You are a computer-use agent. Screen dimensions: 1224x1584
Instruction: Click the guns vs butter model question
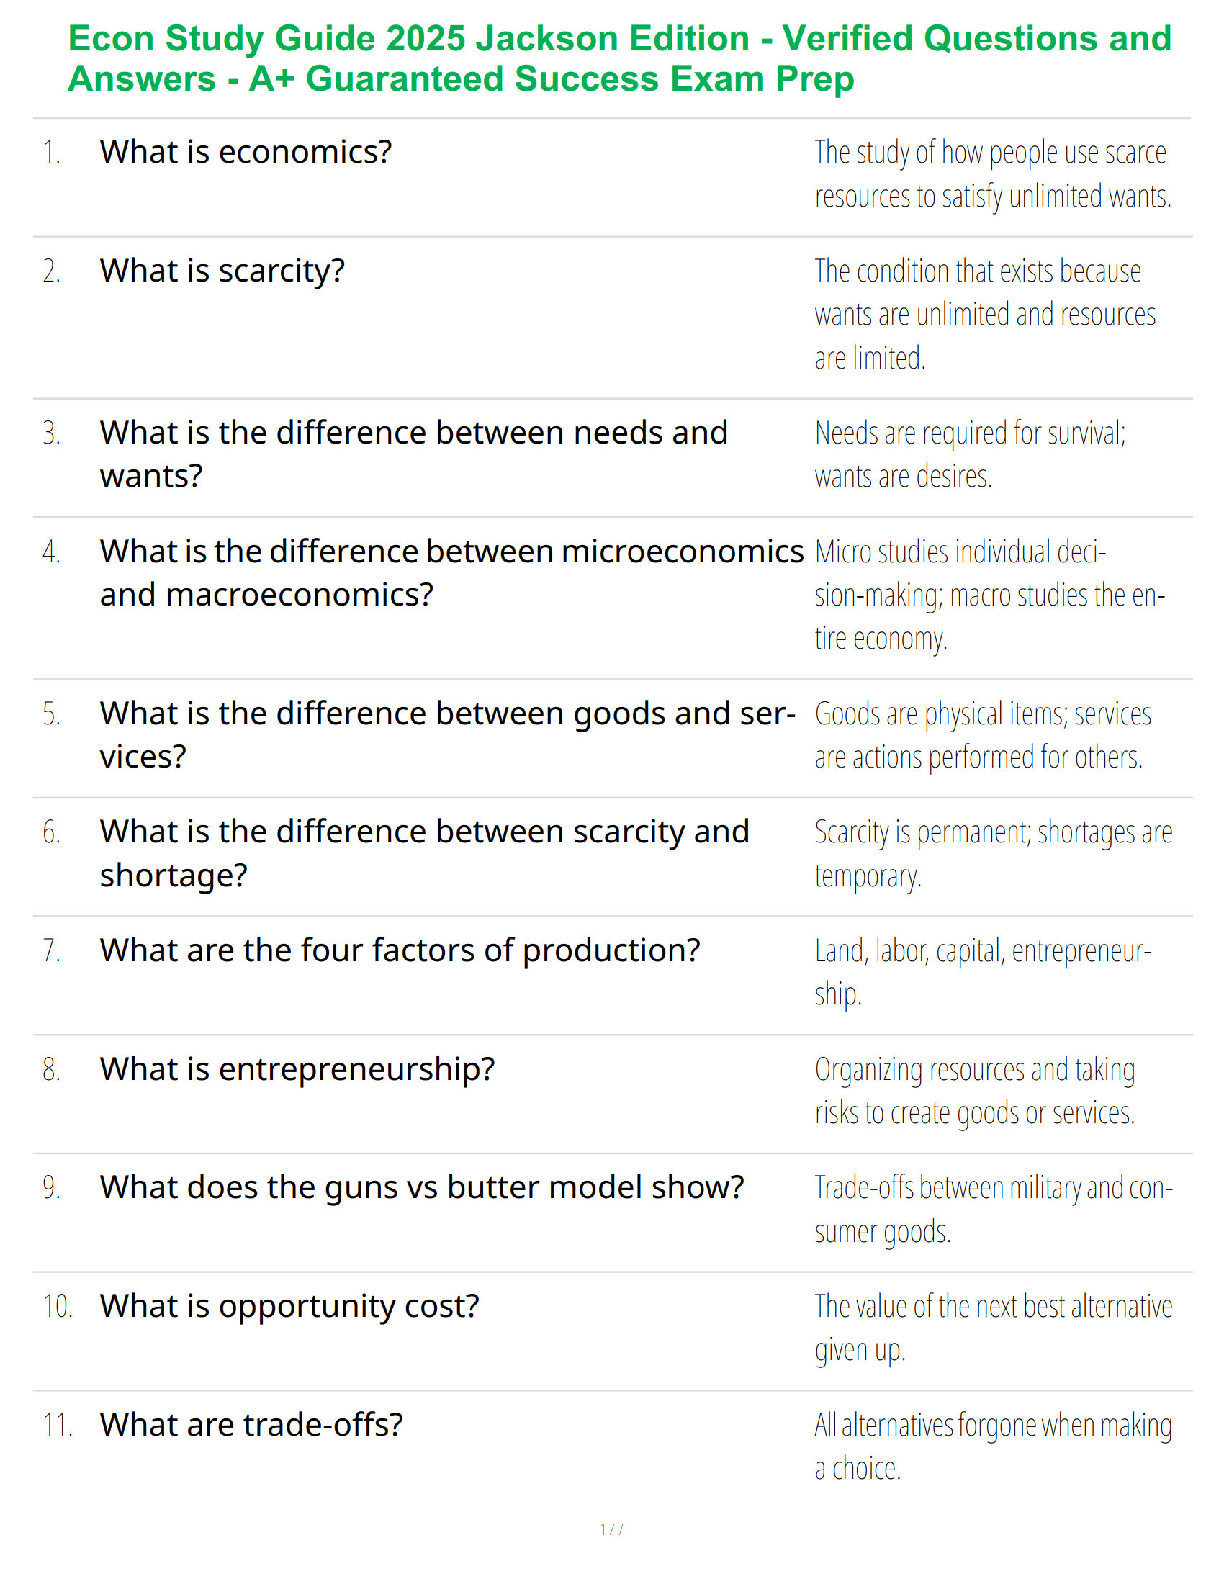422,1187
